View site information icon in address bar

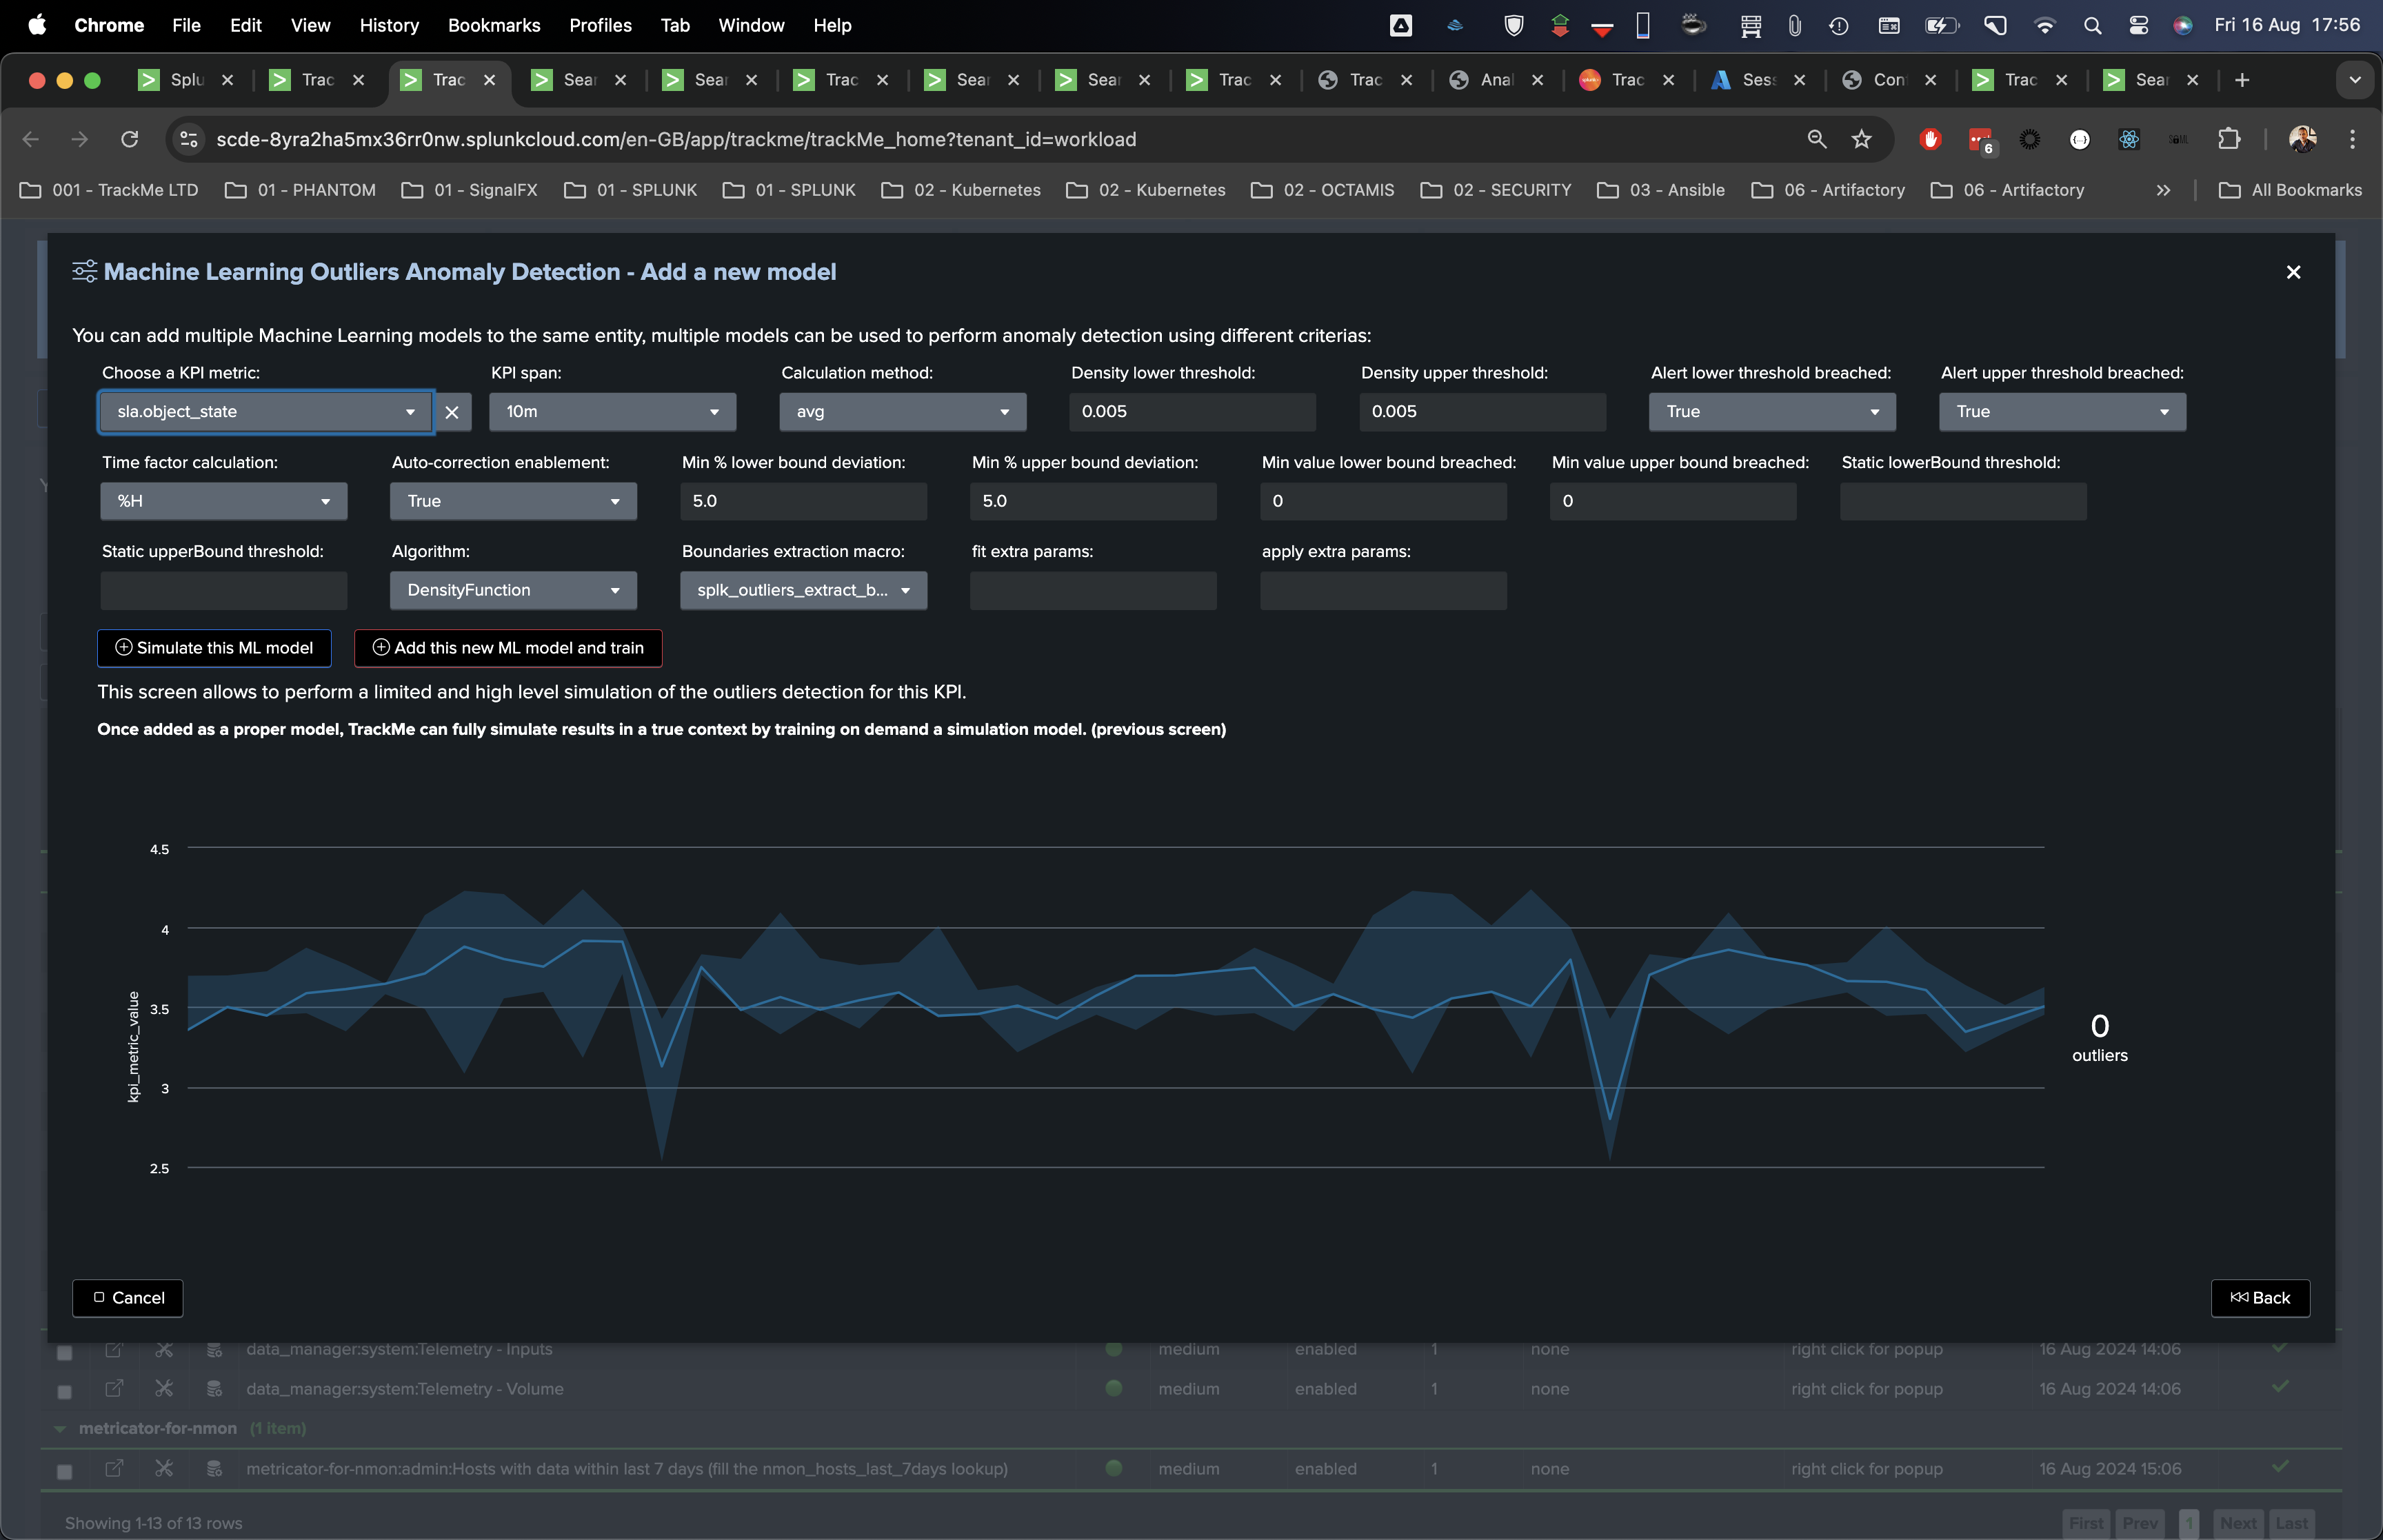tap(189, 139)
